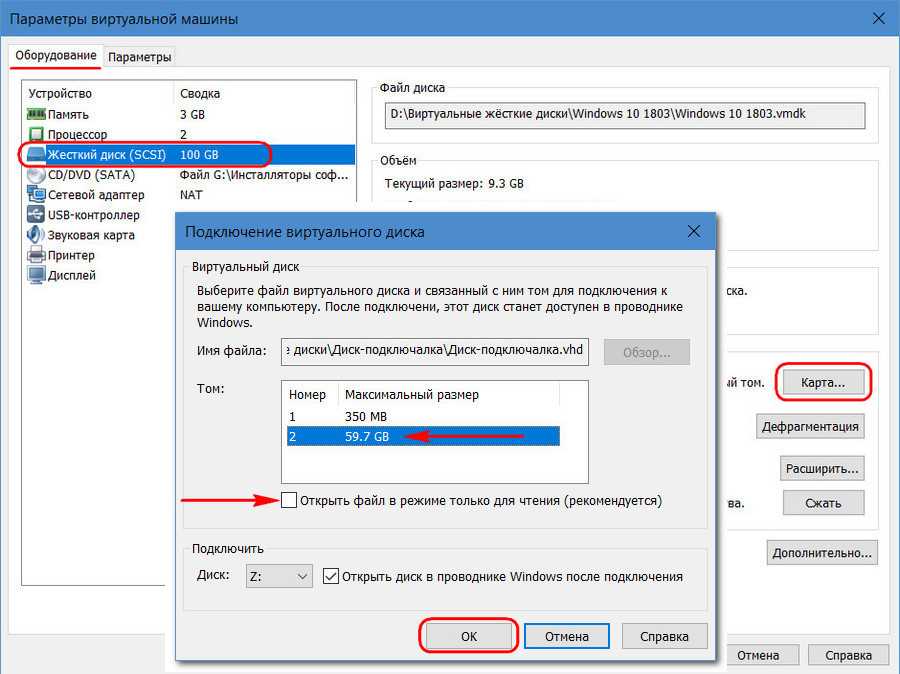Viewport: 900px width, 674px height.
Task: Click Справка in the virtual disk dialog
Action: click(664, 636)
